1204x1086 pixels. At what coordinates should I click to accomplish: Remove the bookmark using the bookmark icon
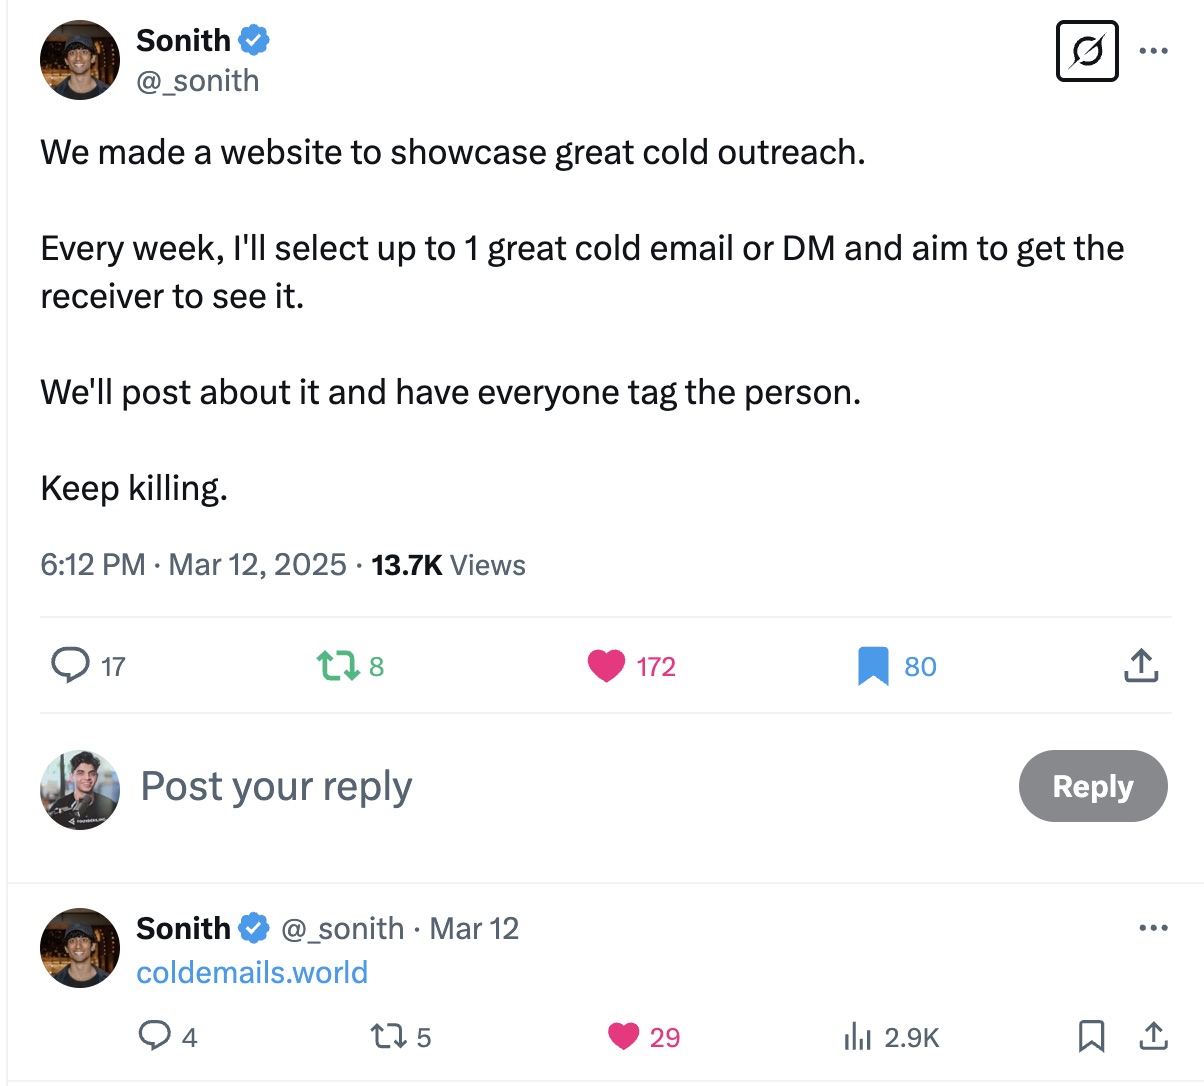874,666
